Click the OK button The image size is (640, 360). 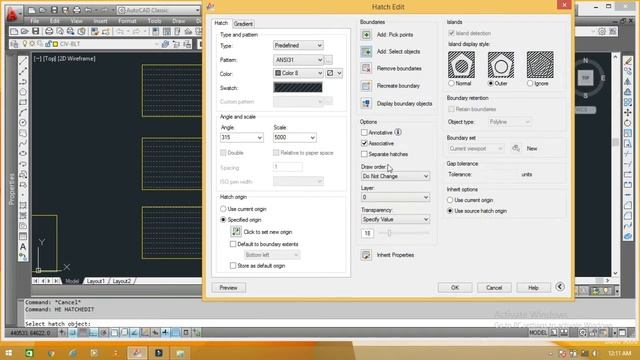point(455,288)
